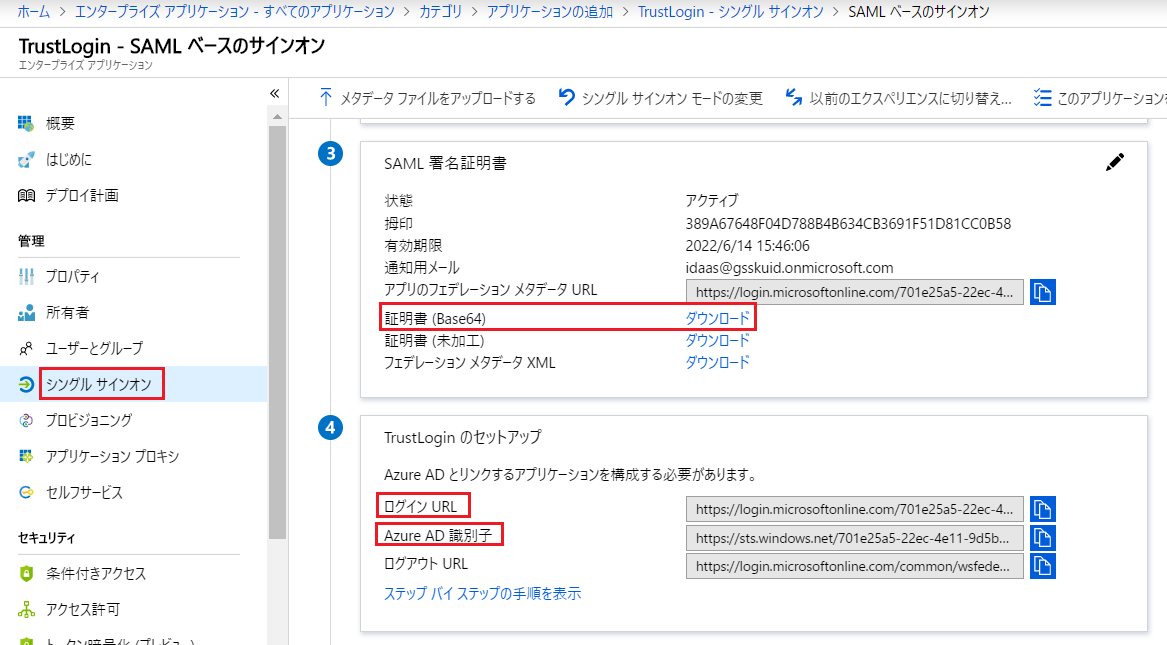Viewport: 1167px width, 645px height.
Task: Click the ログイン URL text field
Action: 854,510
